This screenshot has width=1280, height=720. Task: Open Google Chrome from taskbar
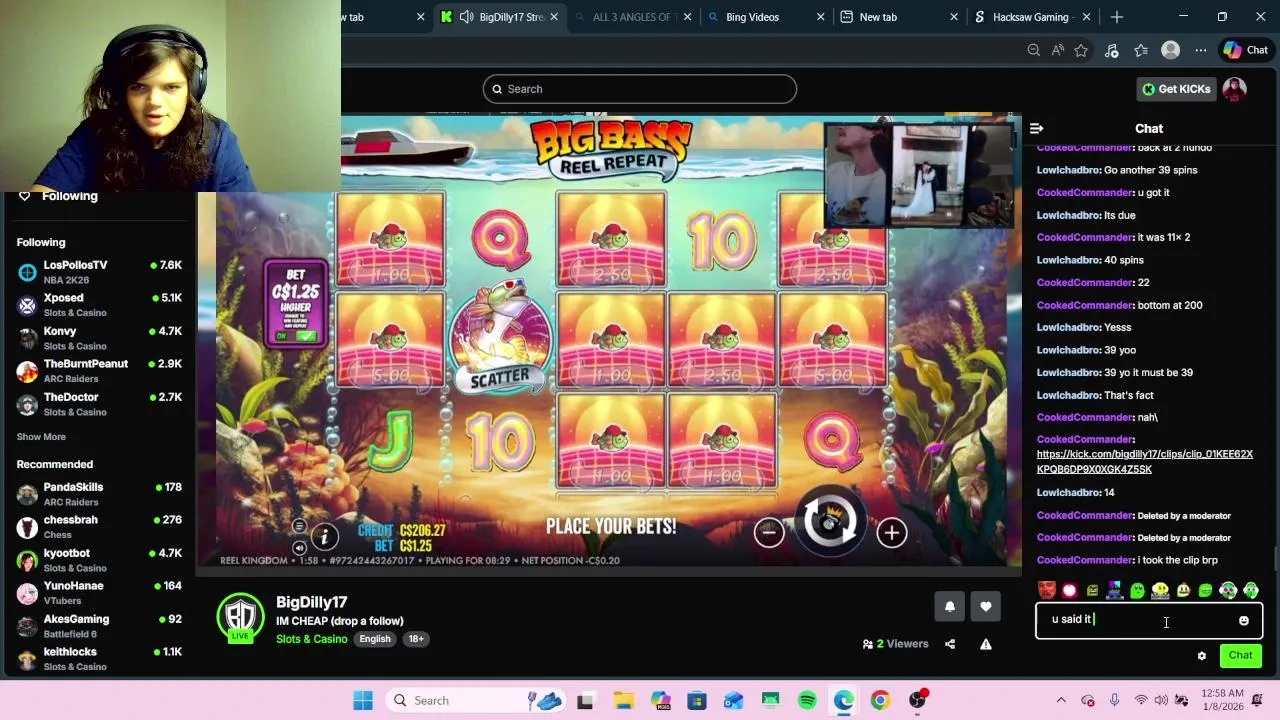880,700
